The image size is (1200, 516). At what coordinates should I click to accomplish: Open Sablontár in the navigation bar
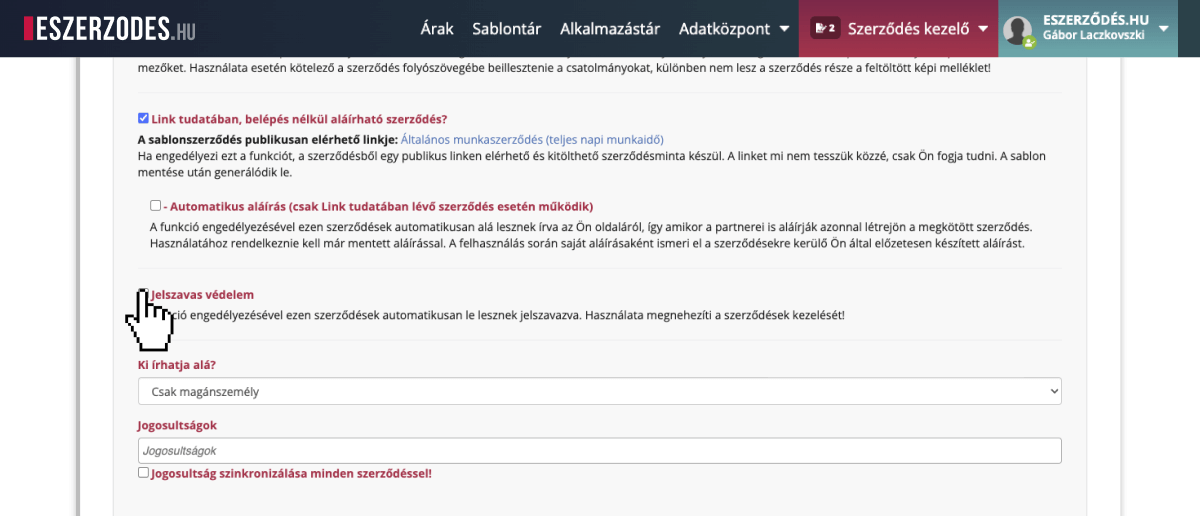point(506,29)
